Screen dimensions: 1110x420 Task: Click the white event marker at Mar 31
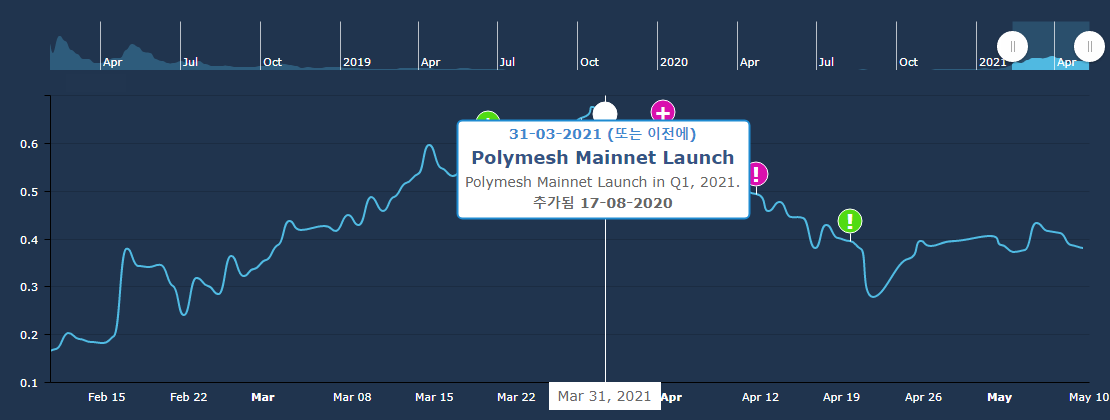click(605, 112)
